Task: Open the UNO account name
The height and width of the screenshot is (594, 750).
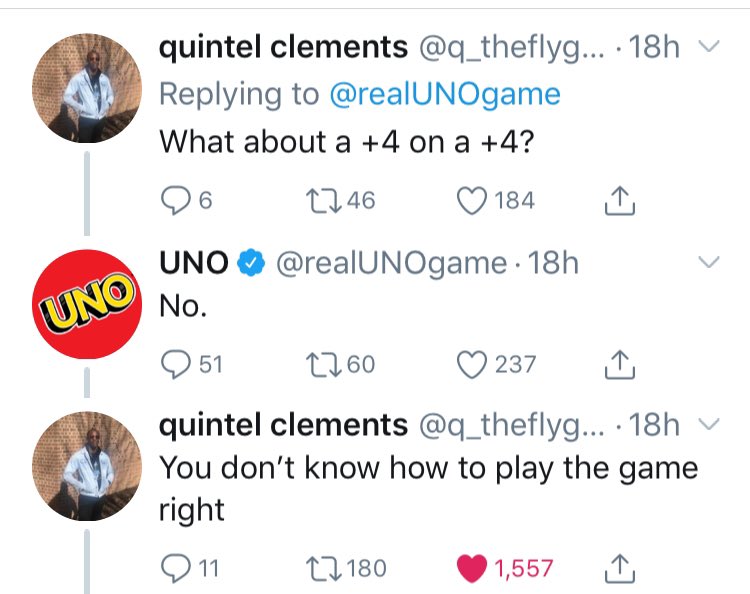Action: tap(194, 263)
